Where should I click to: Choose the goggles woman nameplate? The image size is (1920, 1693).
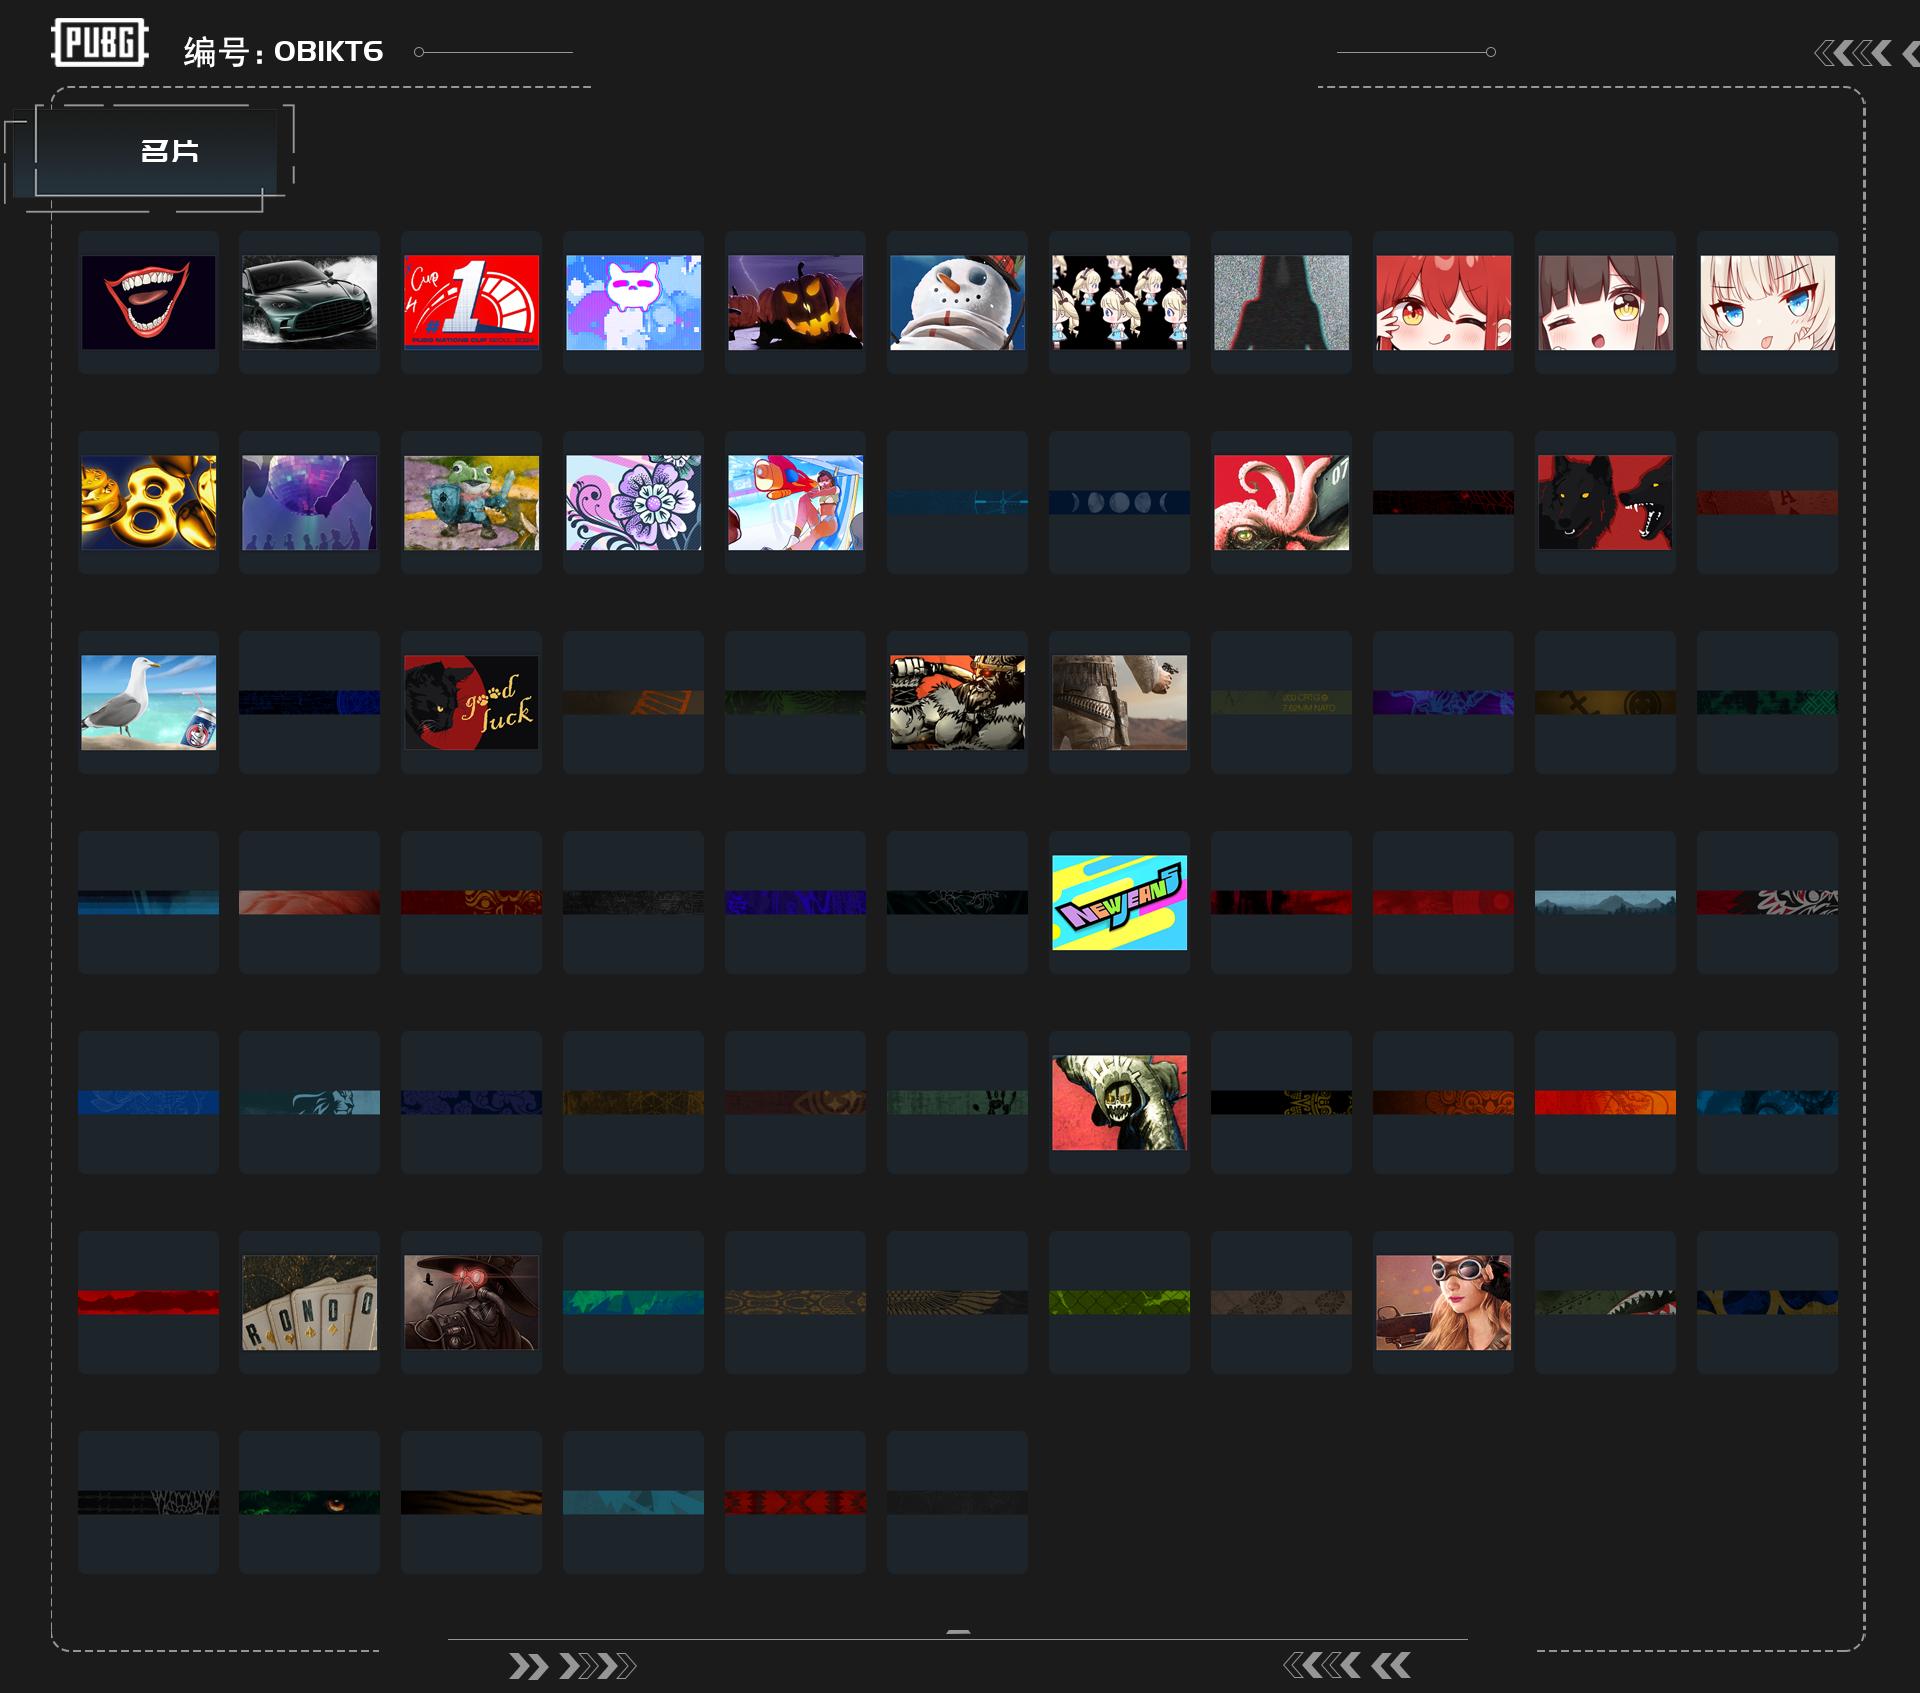pos(1443,1302)
